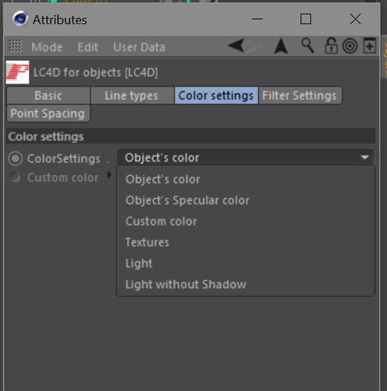Open the Mode menu

(x=47, y=47)
